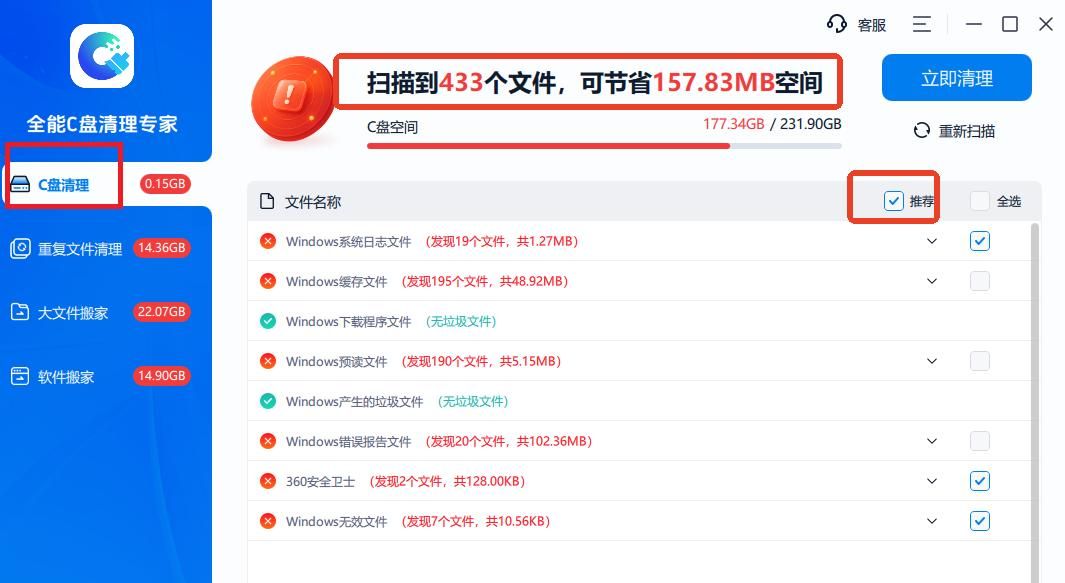Enable the 全选 checkbox
Viewport: 1065px width, 583px height.
[978, 201]
